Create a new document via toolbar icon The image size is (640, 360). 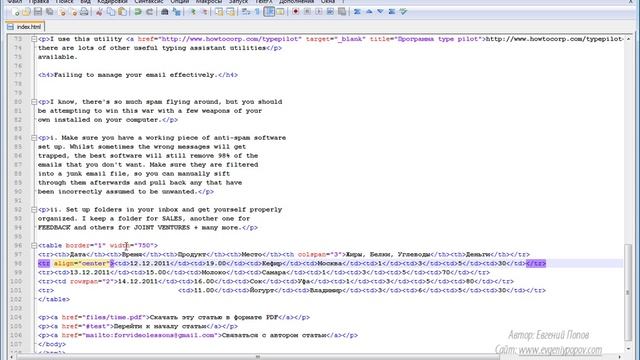[x=16, y=12]
